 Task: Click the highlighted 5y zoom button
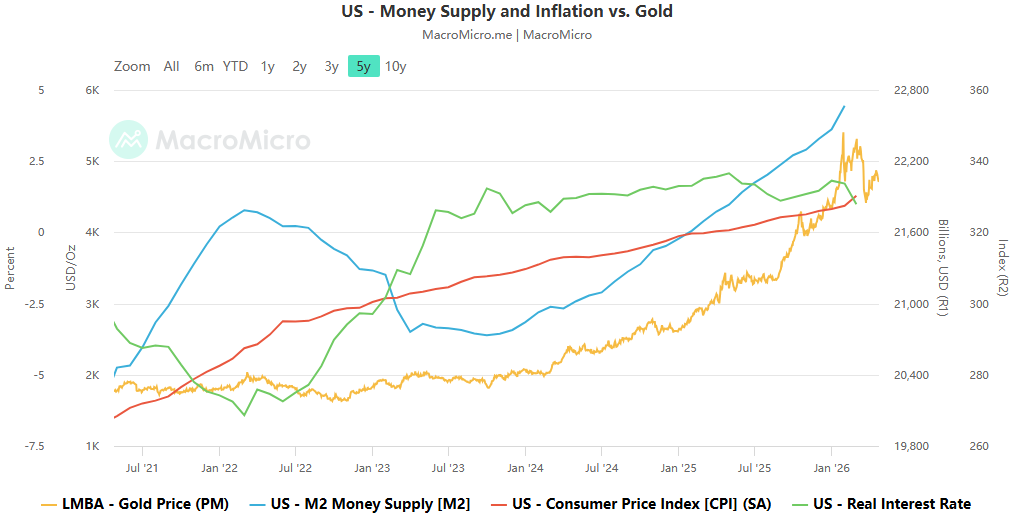coord(364,66)
